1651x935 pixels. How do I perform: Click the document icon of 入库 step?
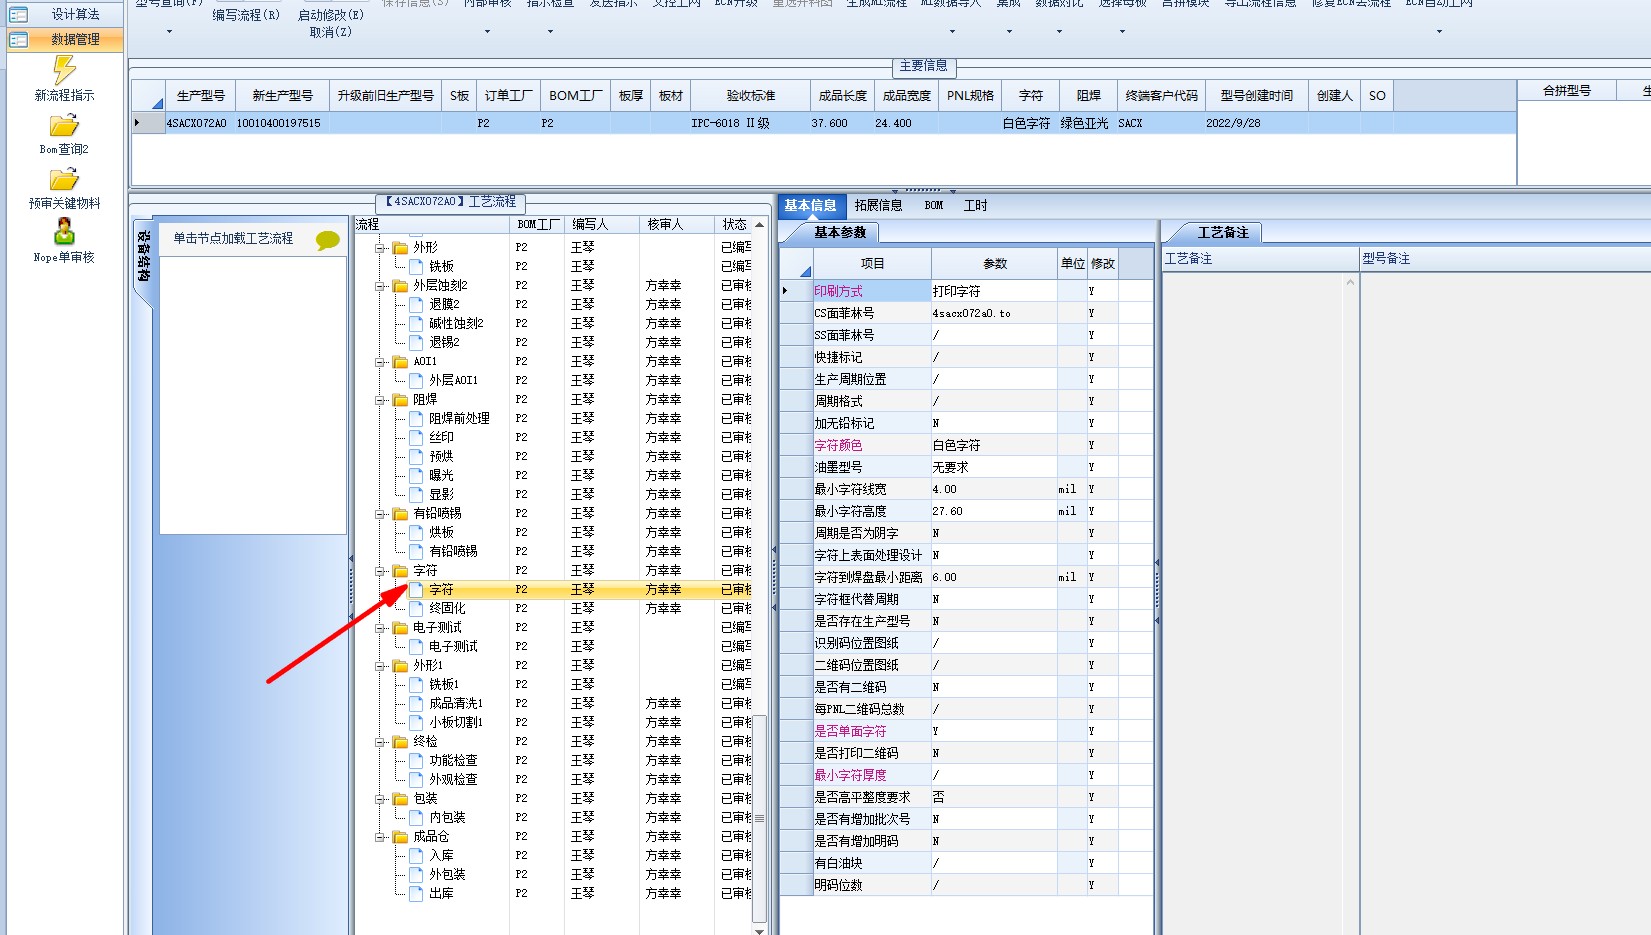point(416,855)
